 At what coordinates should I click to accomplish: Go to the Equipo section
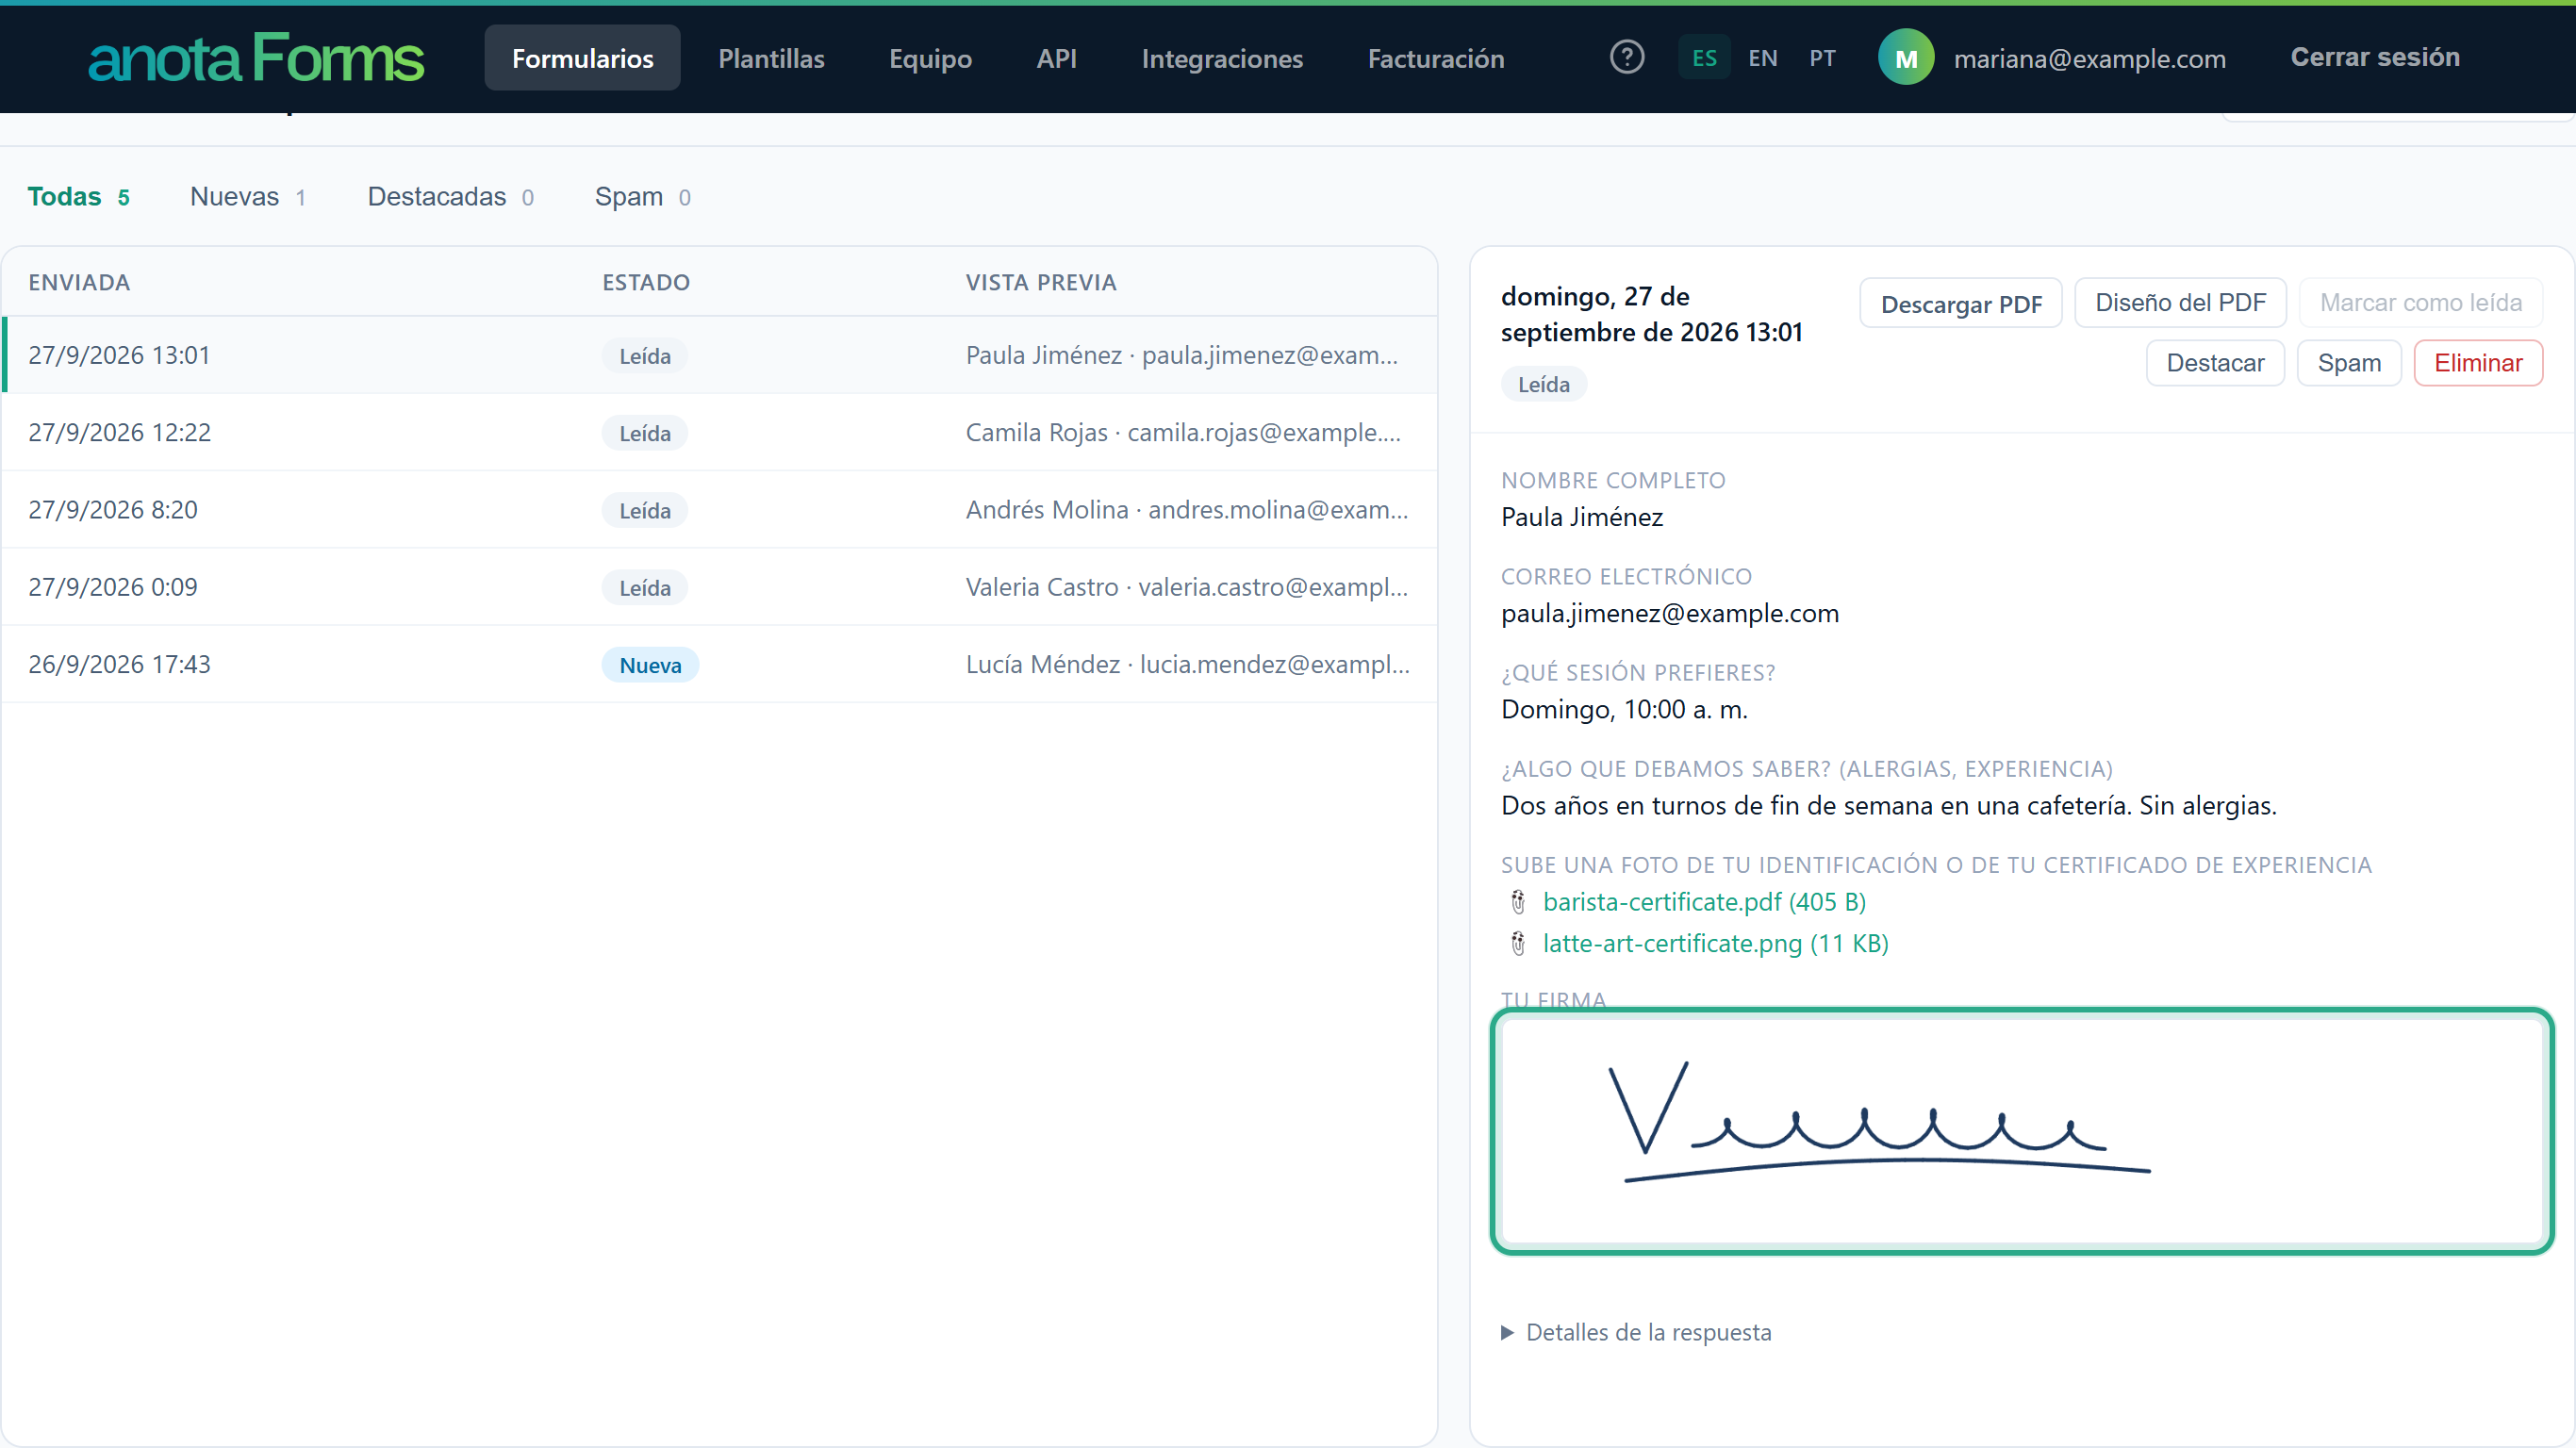[x=930, y=58]
